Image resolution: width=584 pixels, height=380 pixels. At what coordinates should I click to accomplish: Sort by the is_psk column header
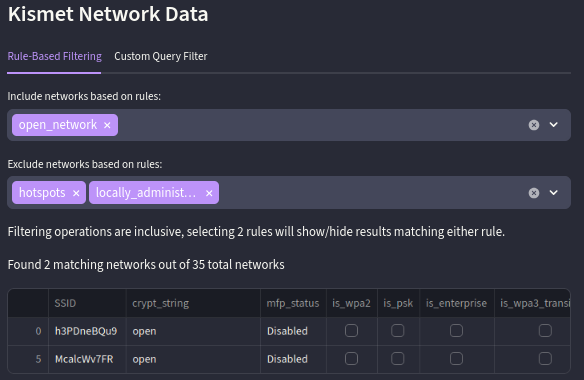point(399,303)
